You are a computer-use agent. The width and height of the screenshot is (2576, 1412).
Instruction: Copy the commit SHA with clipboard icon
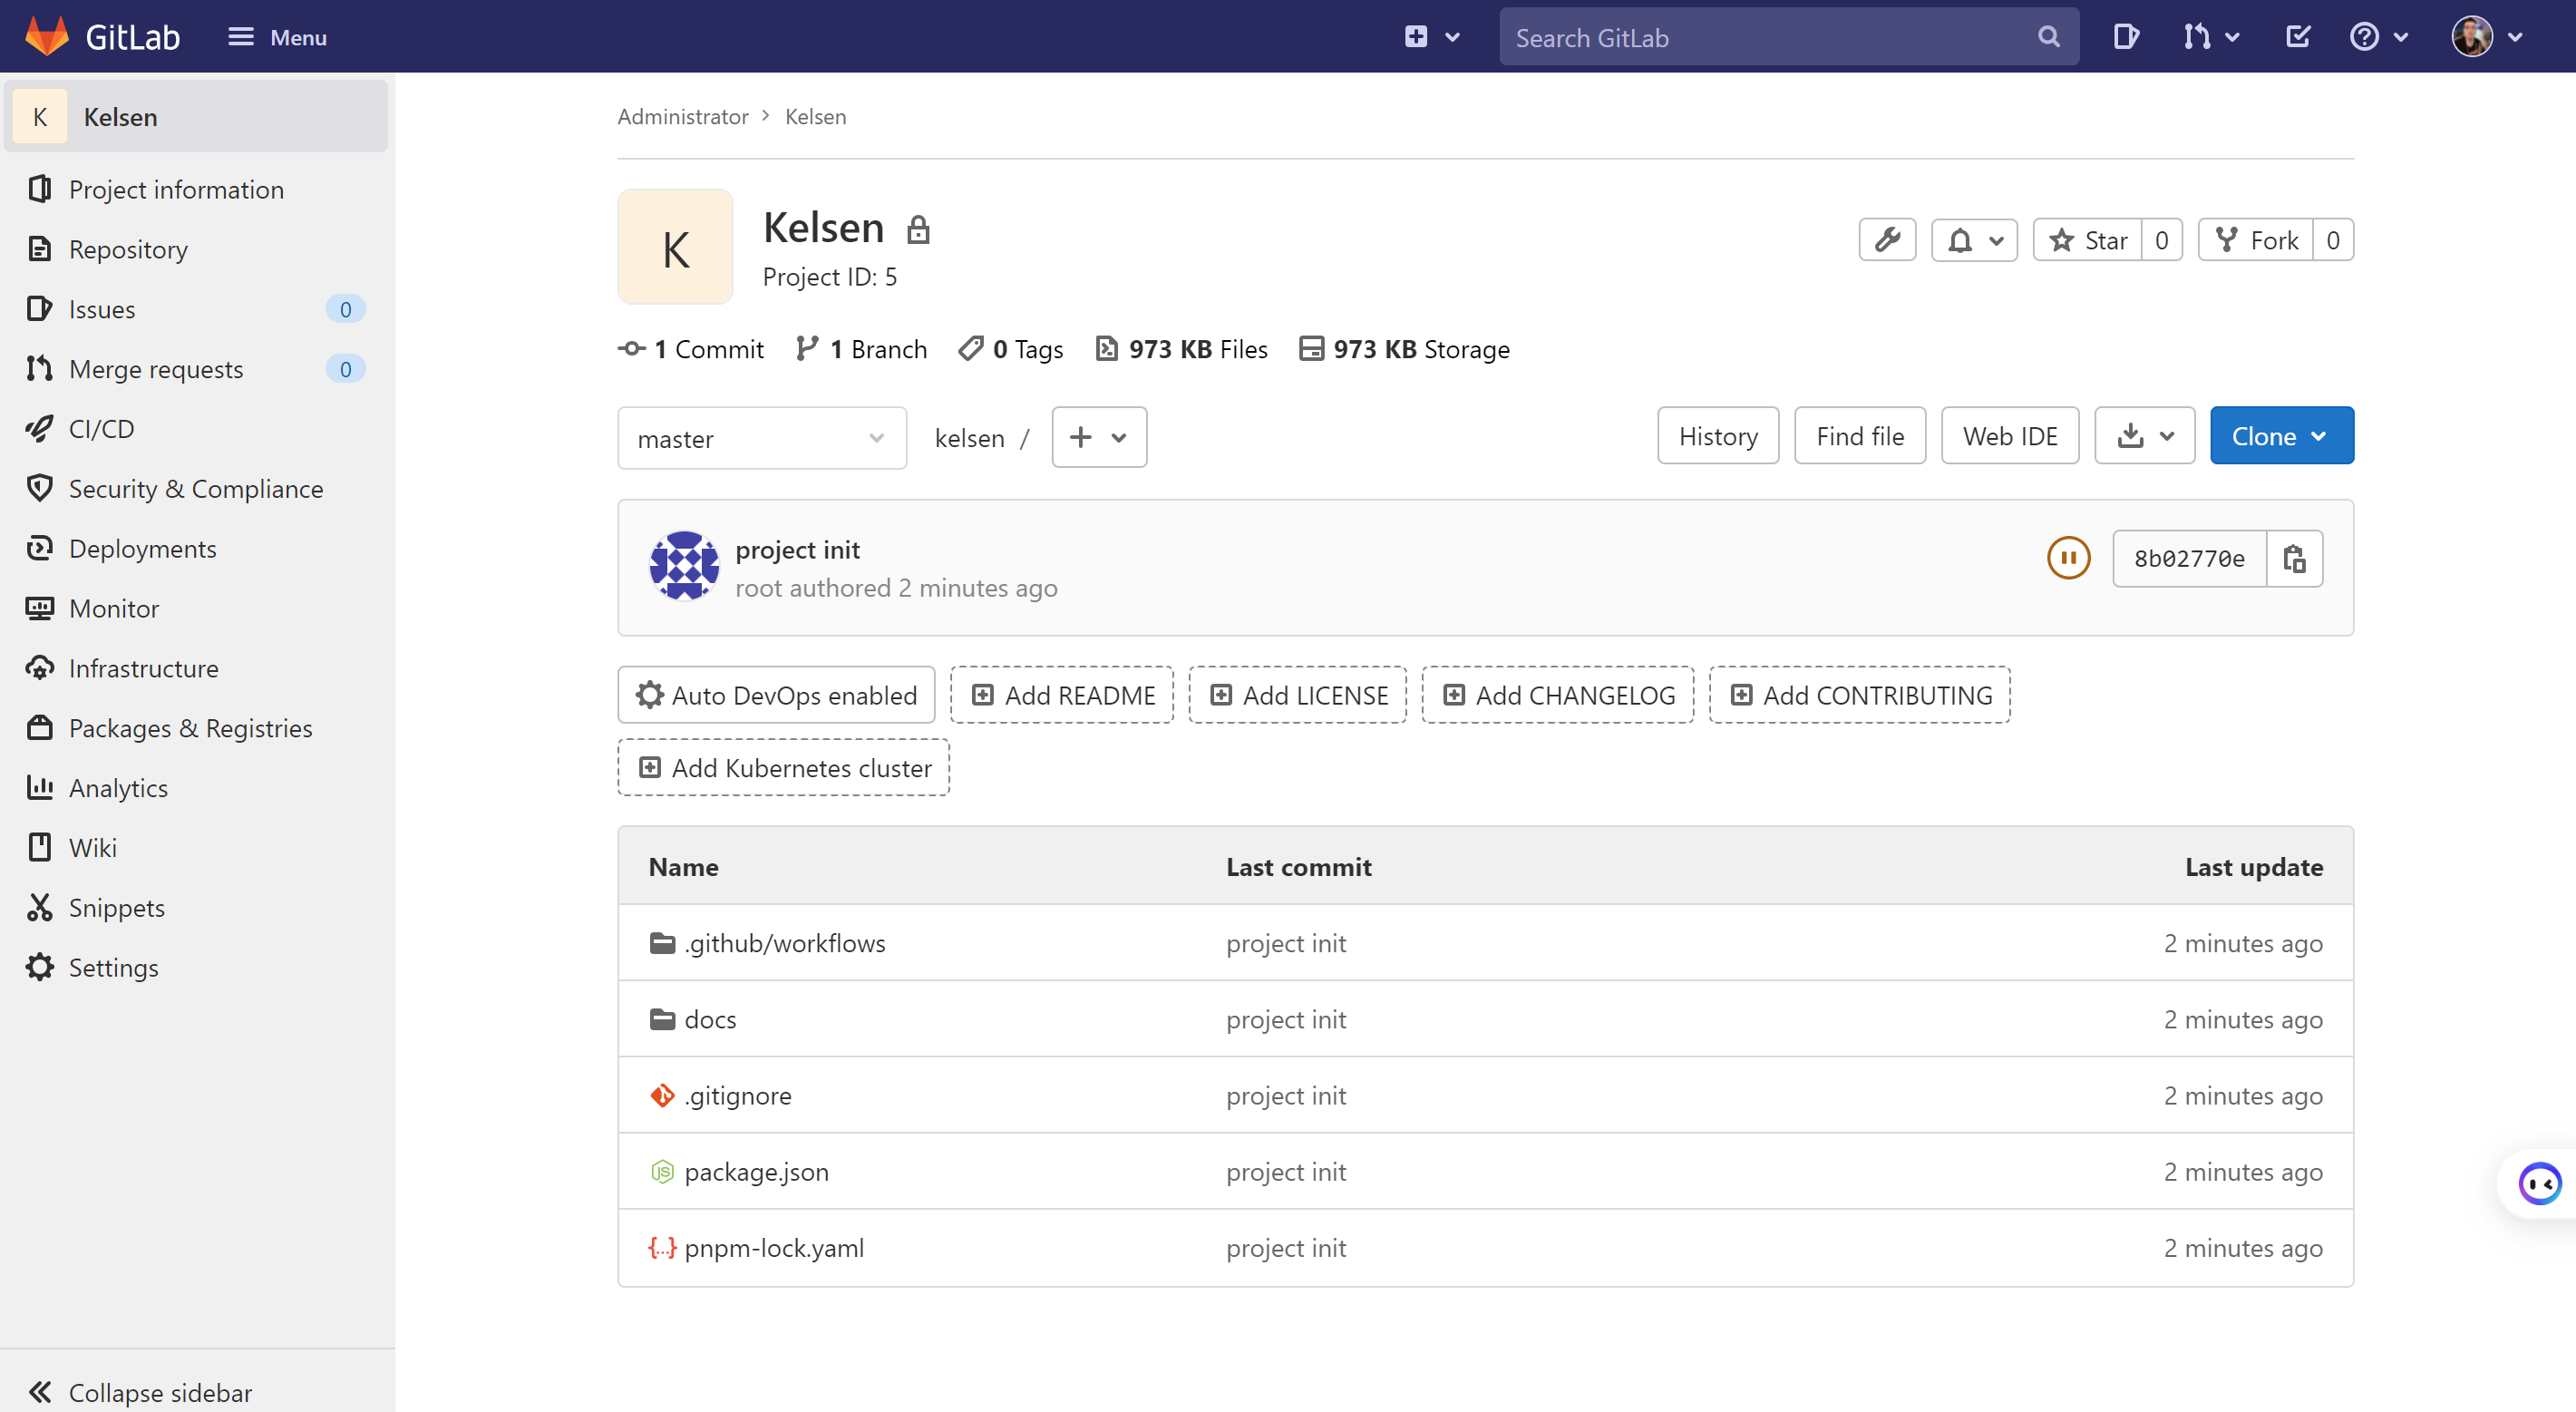tap(2294, 558)
